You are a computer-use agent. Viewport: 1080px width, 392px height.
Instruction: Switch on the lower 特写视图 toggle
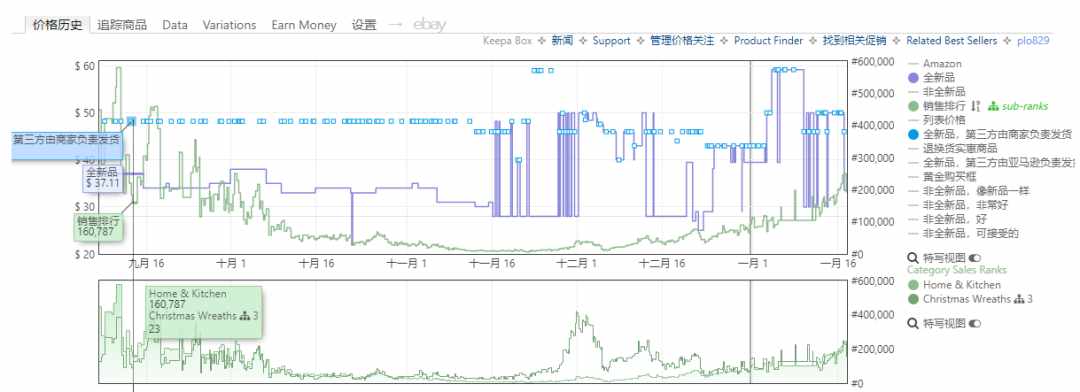(x=974, y=323)
